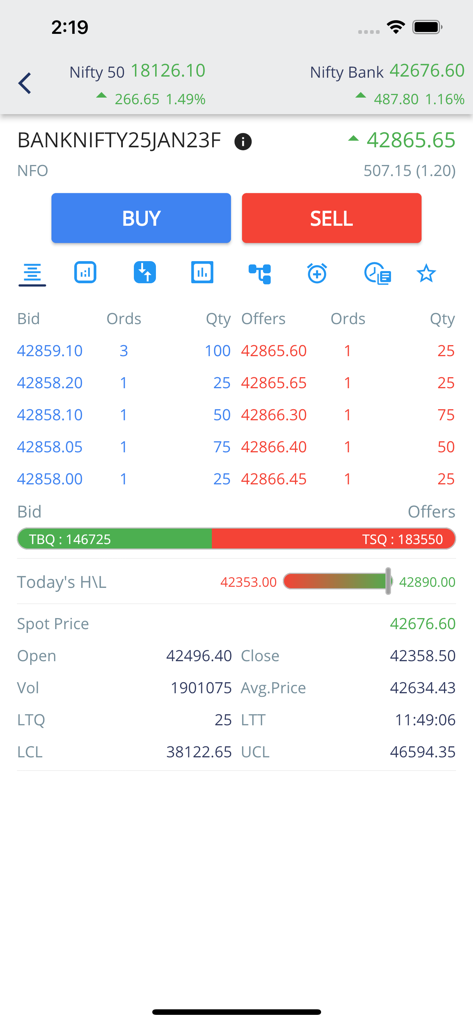This screenshot has width=473, height=1024.
Task: Tap the Close value 42358.50
Action: click(423, 656)
